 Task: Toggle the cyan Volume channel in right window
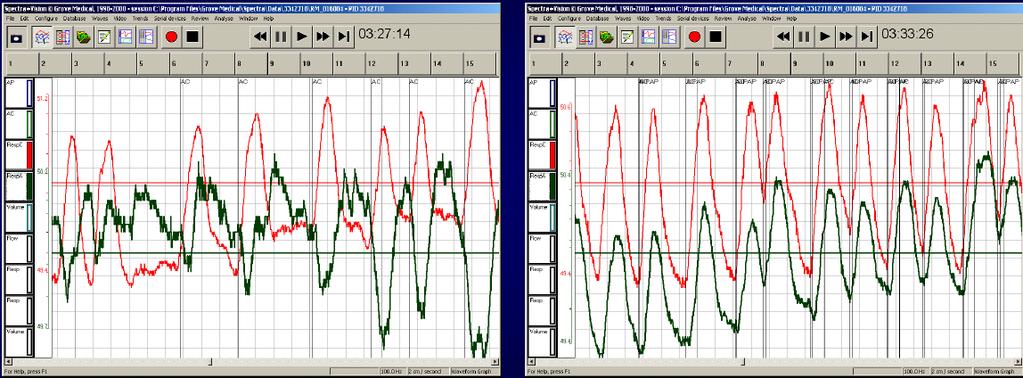542,217
